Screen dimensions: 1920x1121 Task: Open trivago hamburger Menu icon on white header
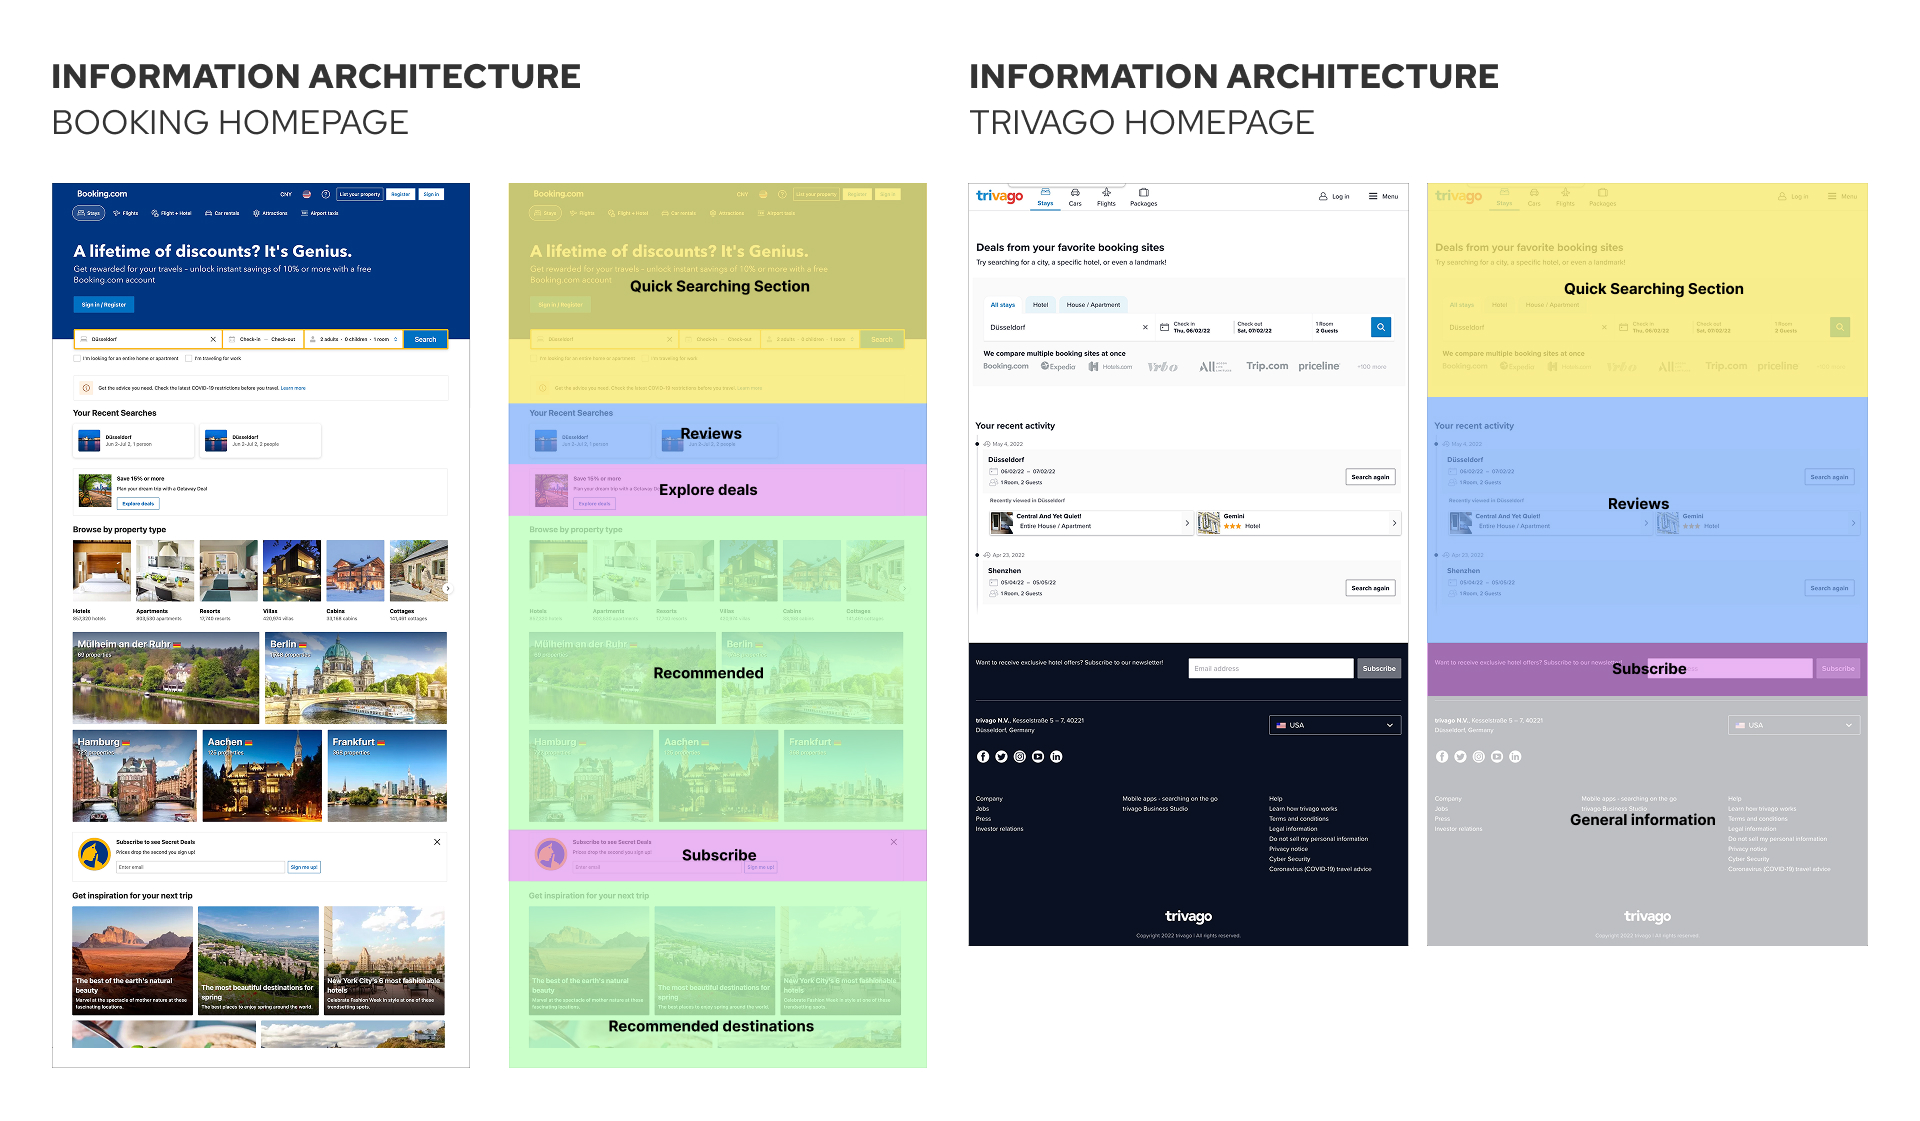point(1373,196)
